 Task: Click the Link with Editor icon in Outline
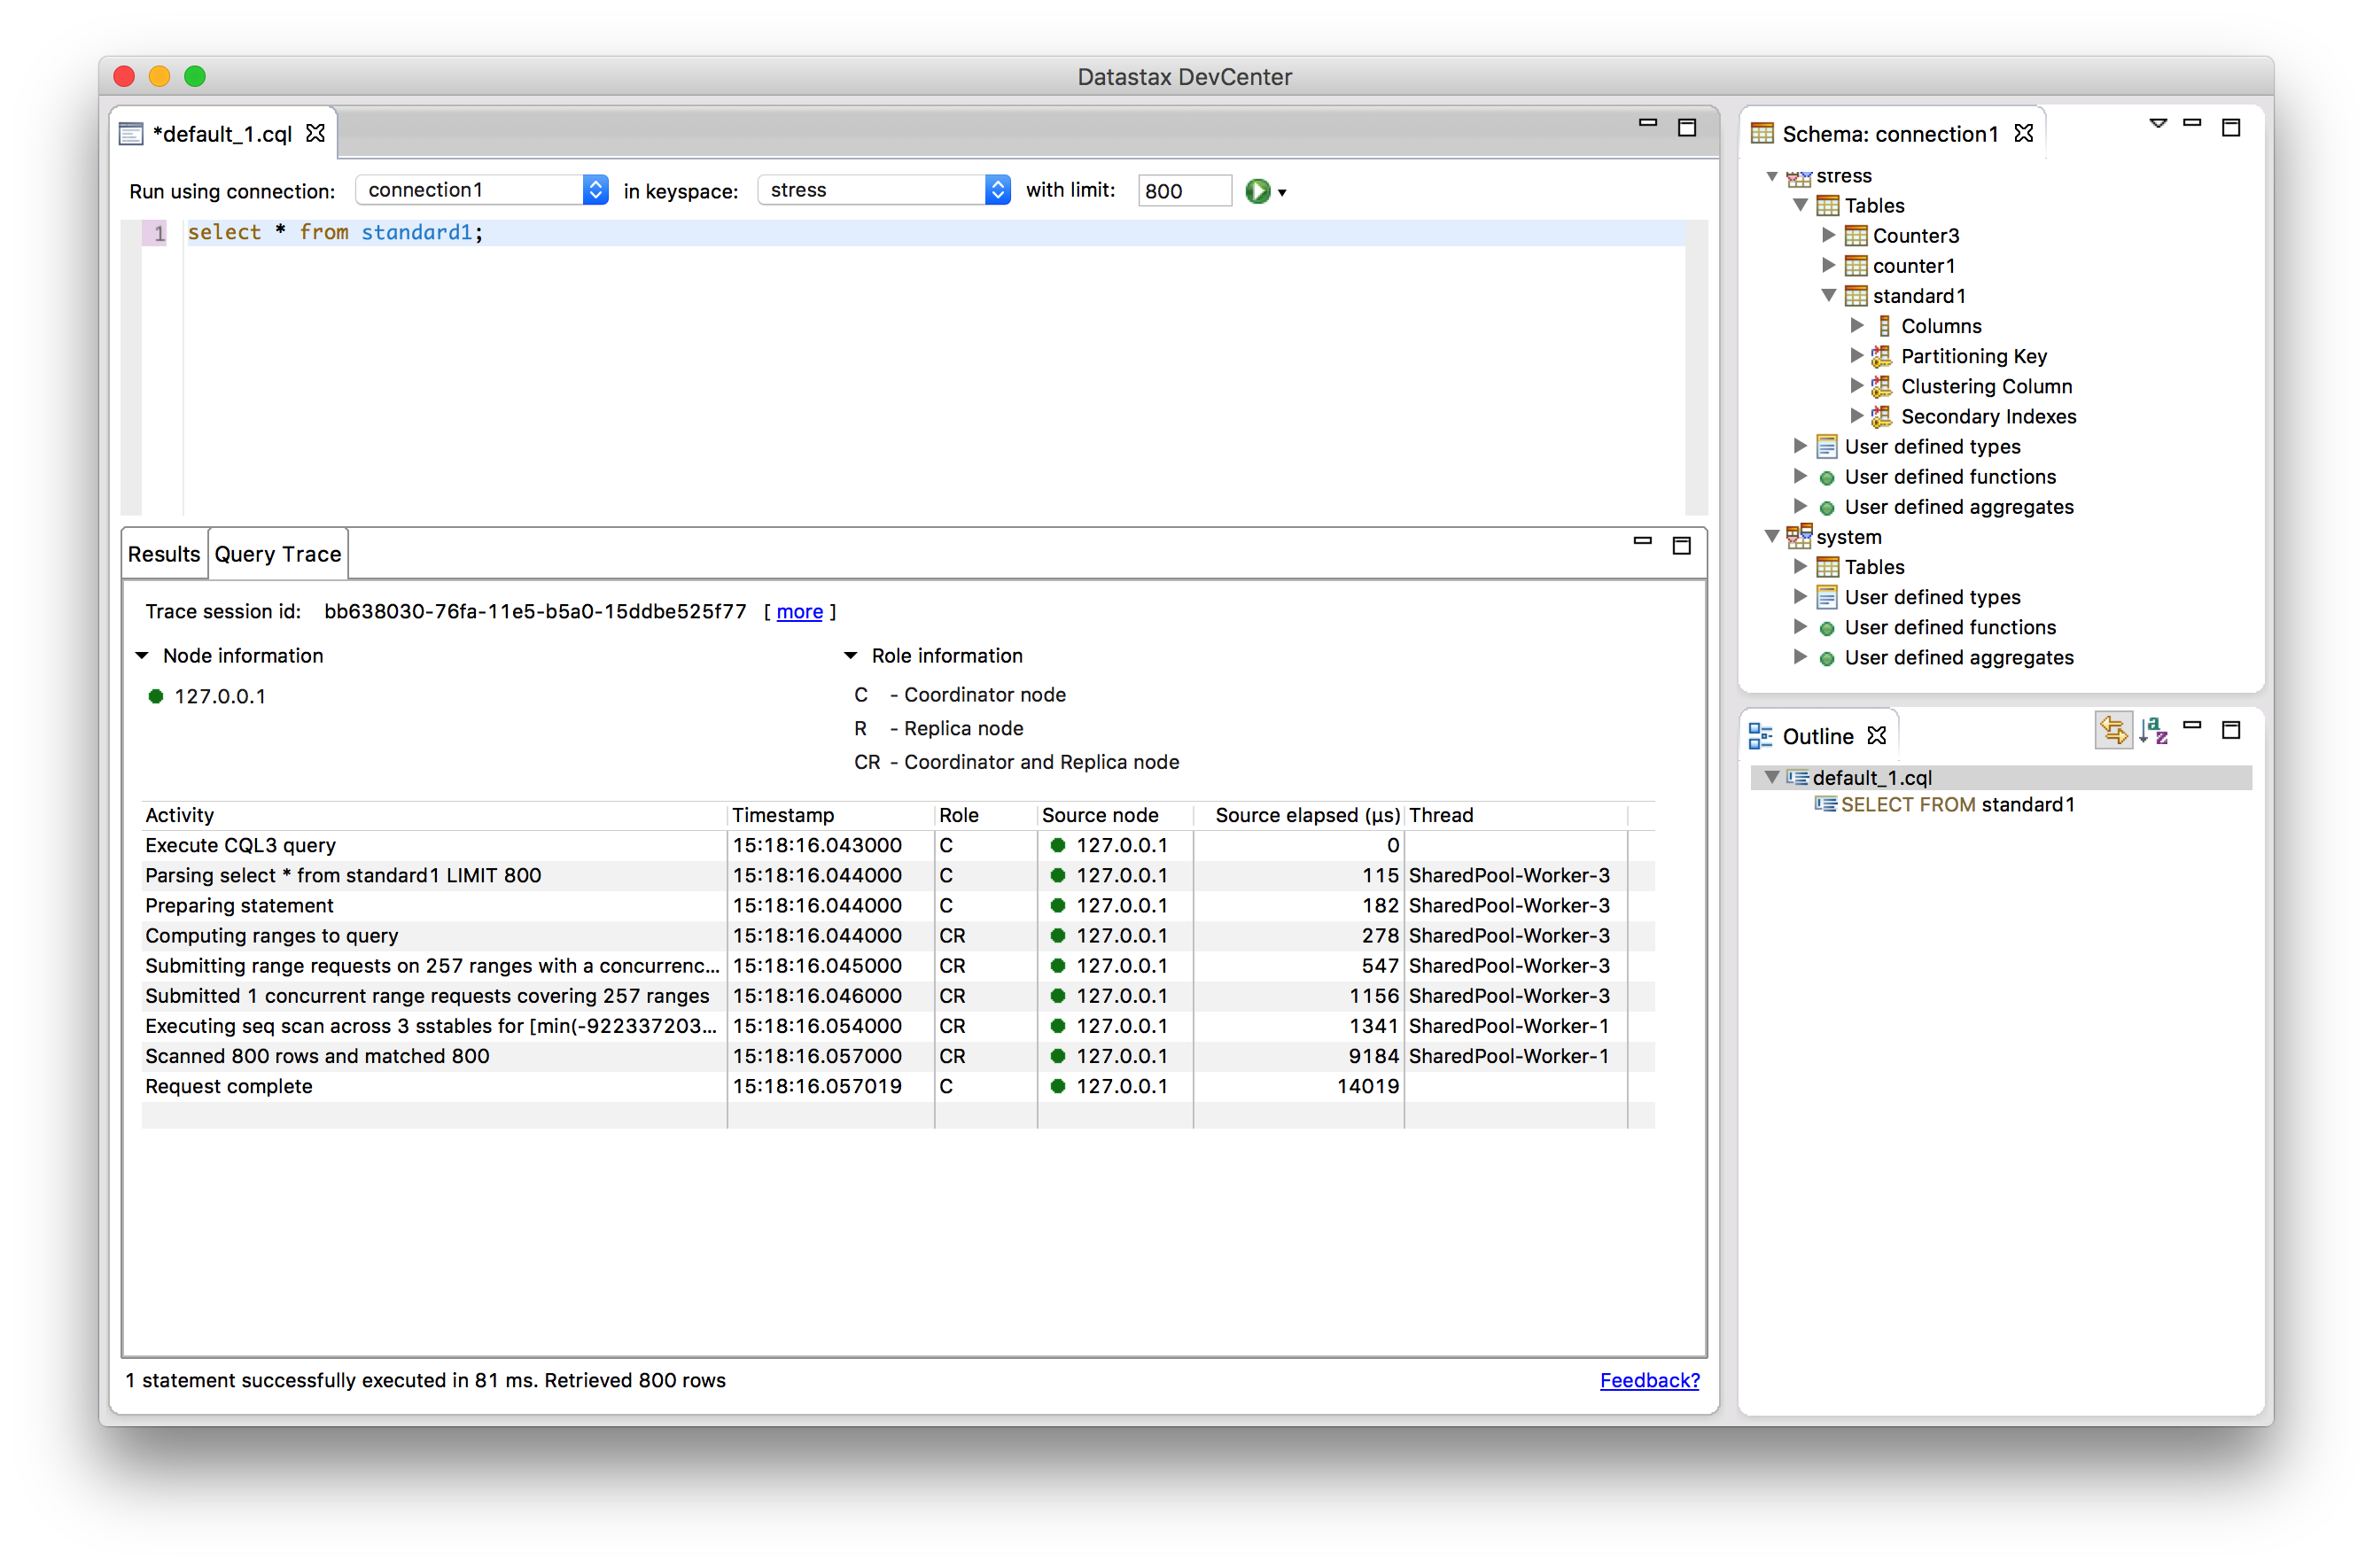pyautogui.click(x=2113, y=731)
